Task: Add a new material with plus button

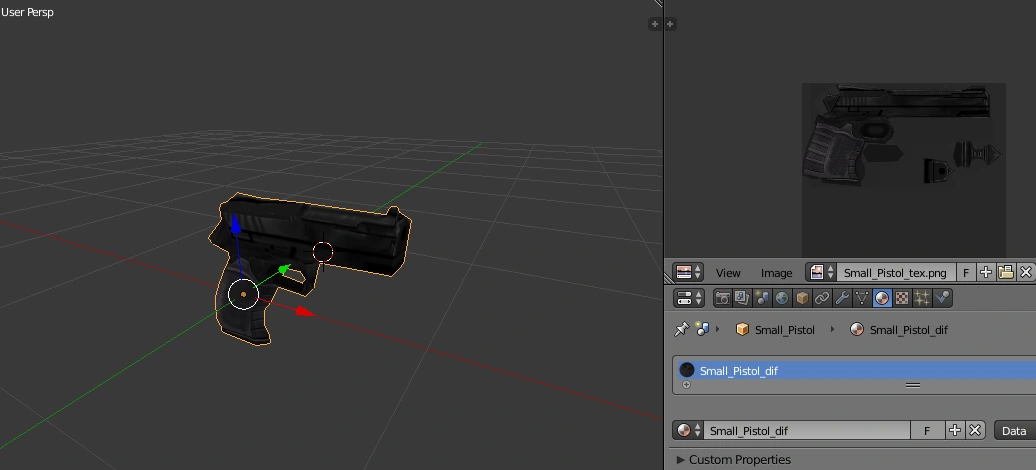Action: (955, 430)
